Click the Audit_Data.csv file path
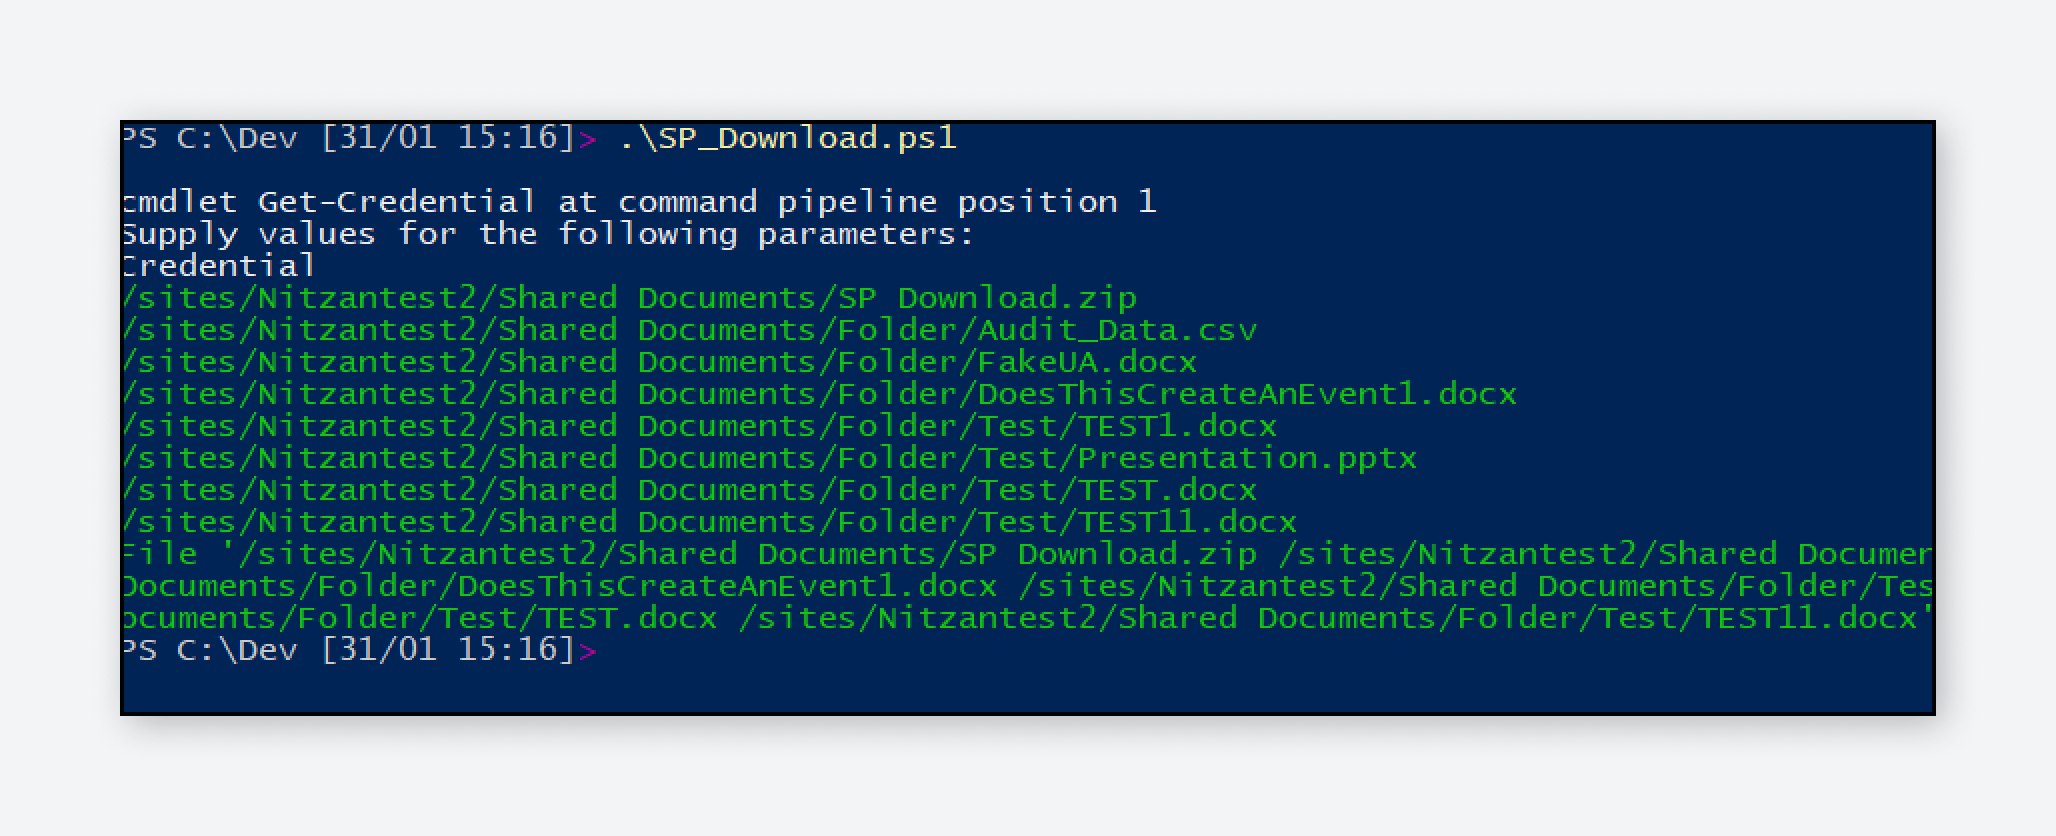 pos(1116,330)
